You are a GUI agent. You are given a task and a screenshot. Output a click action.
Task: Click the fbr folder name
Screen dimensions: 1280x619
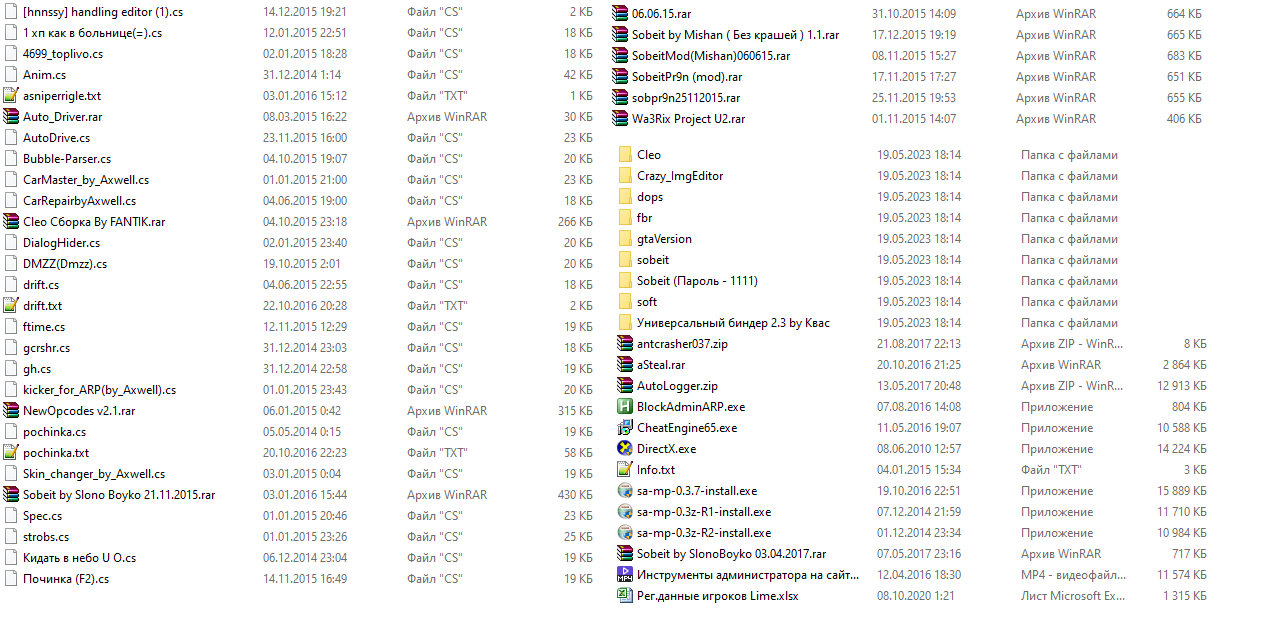click(x=645, y=218)
